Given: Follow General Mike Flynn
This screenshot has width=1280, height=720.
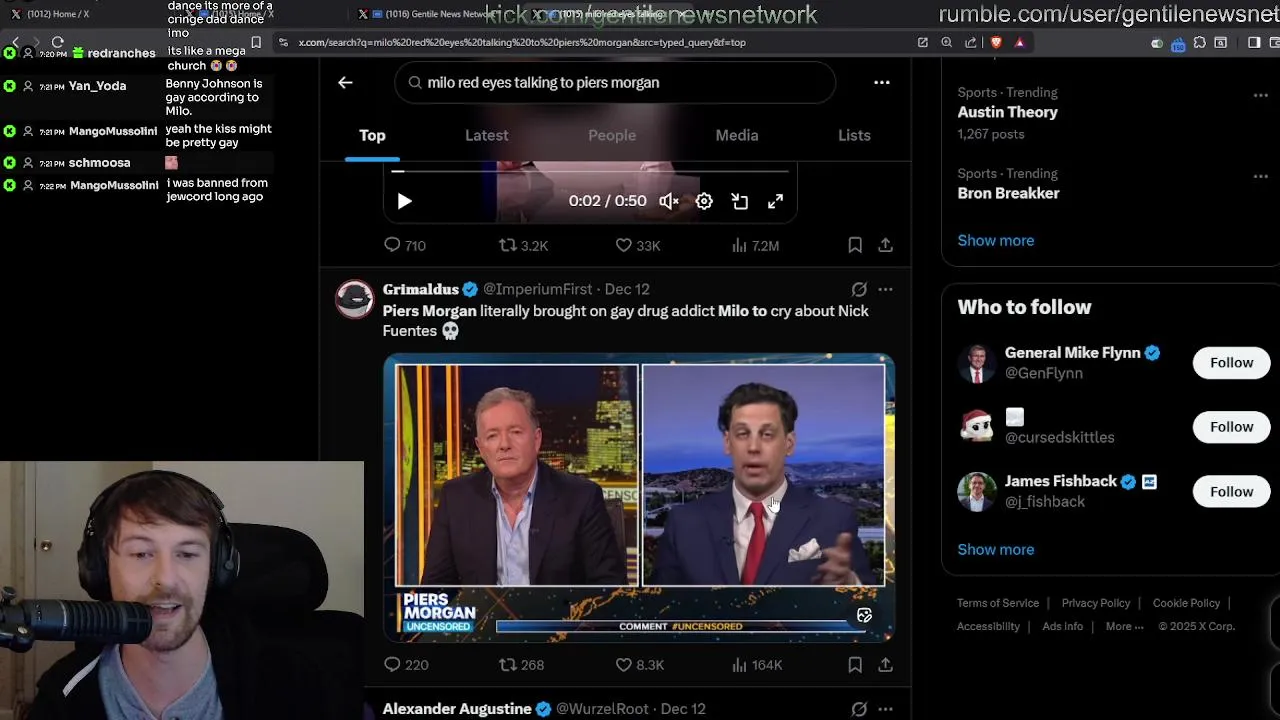Looking at the screenshot, I should pyautogui.click(x=1231, y=363).
